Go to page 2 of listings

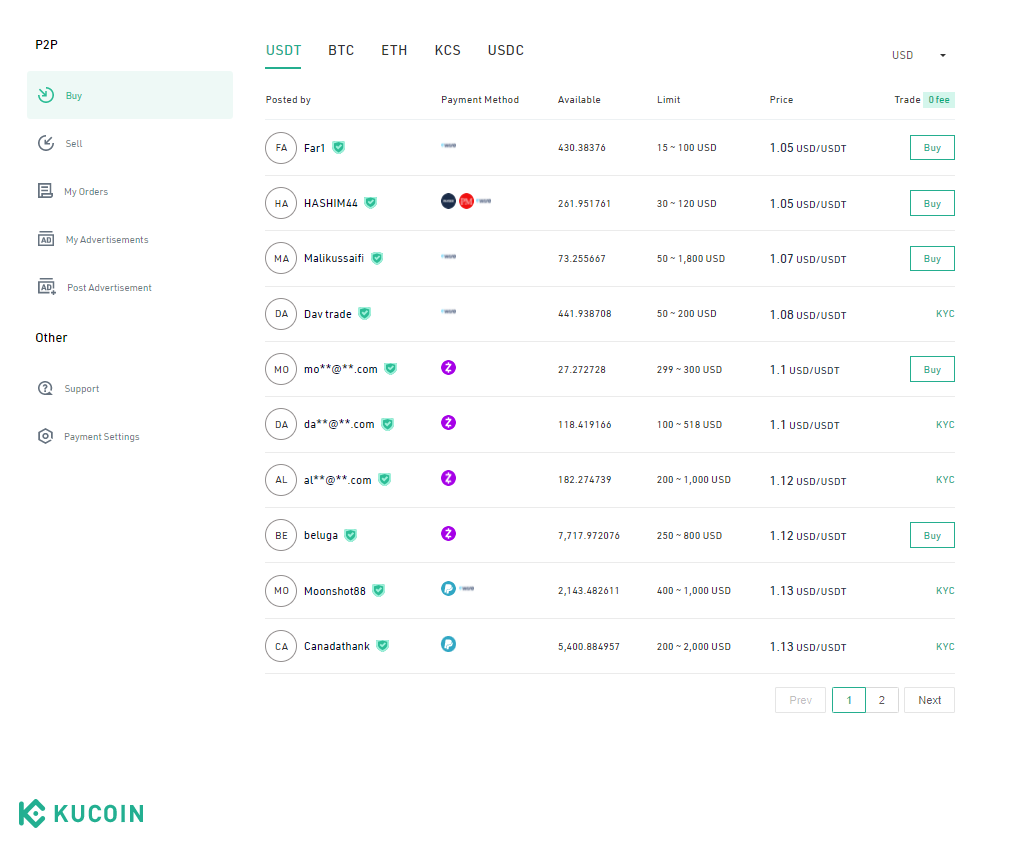click(882, 700)
